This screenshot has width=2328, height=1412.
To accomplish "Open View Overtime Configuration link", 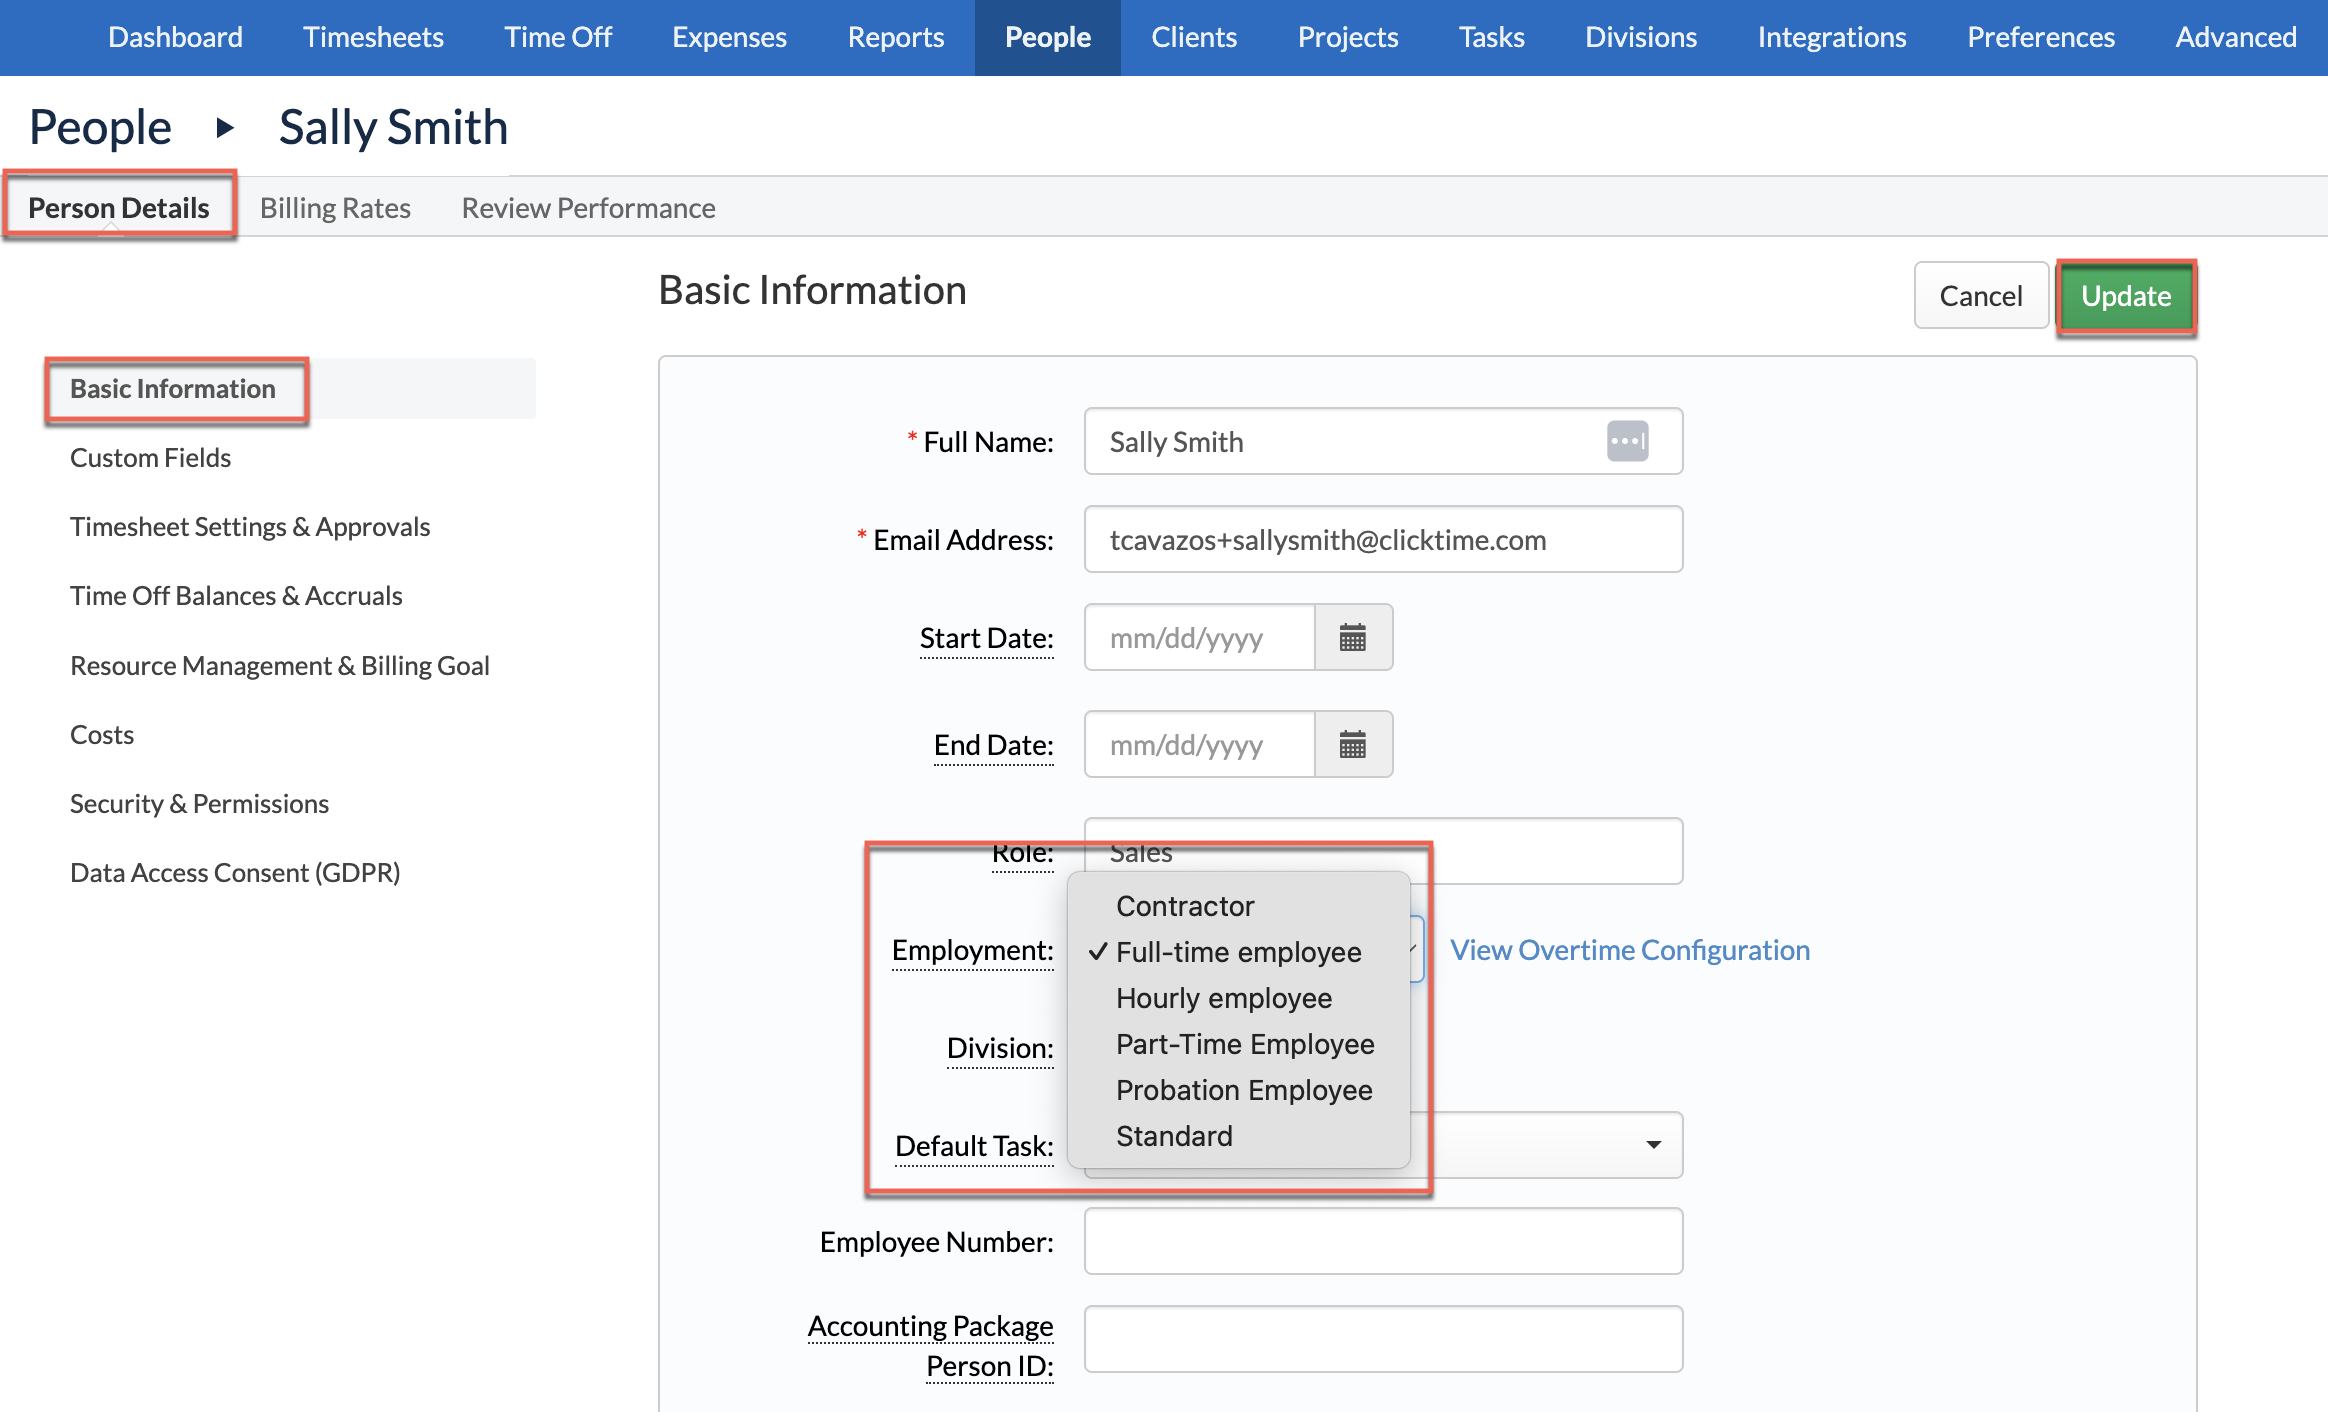I will pyautogui.click(x=1630, y=949).
